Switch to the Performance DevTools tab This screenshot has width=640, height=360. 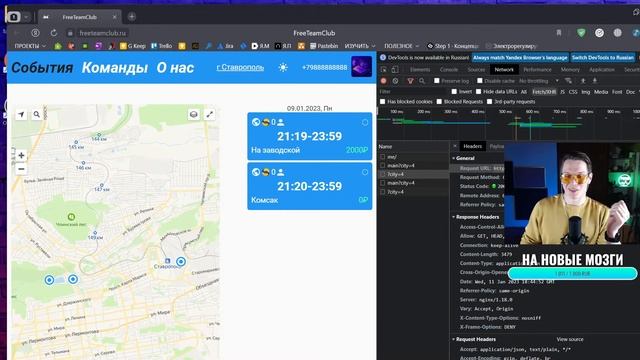pos(537,70)
